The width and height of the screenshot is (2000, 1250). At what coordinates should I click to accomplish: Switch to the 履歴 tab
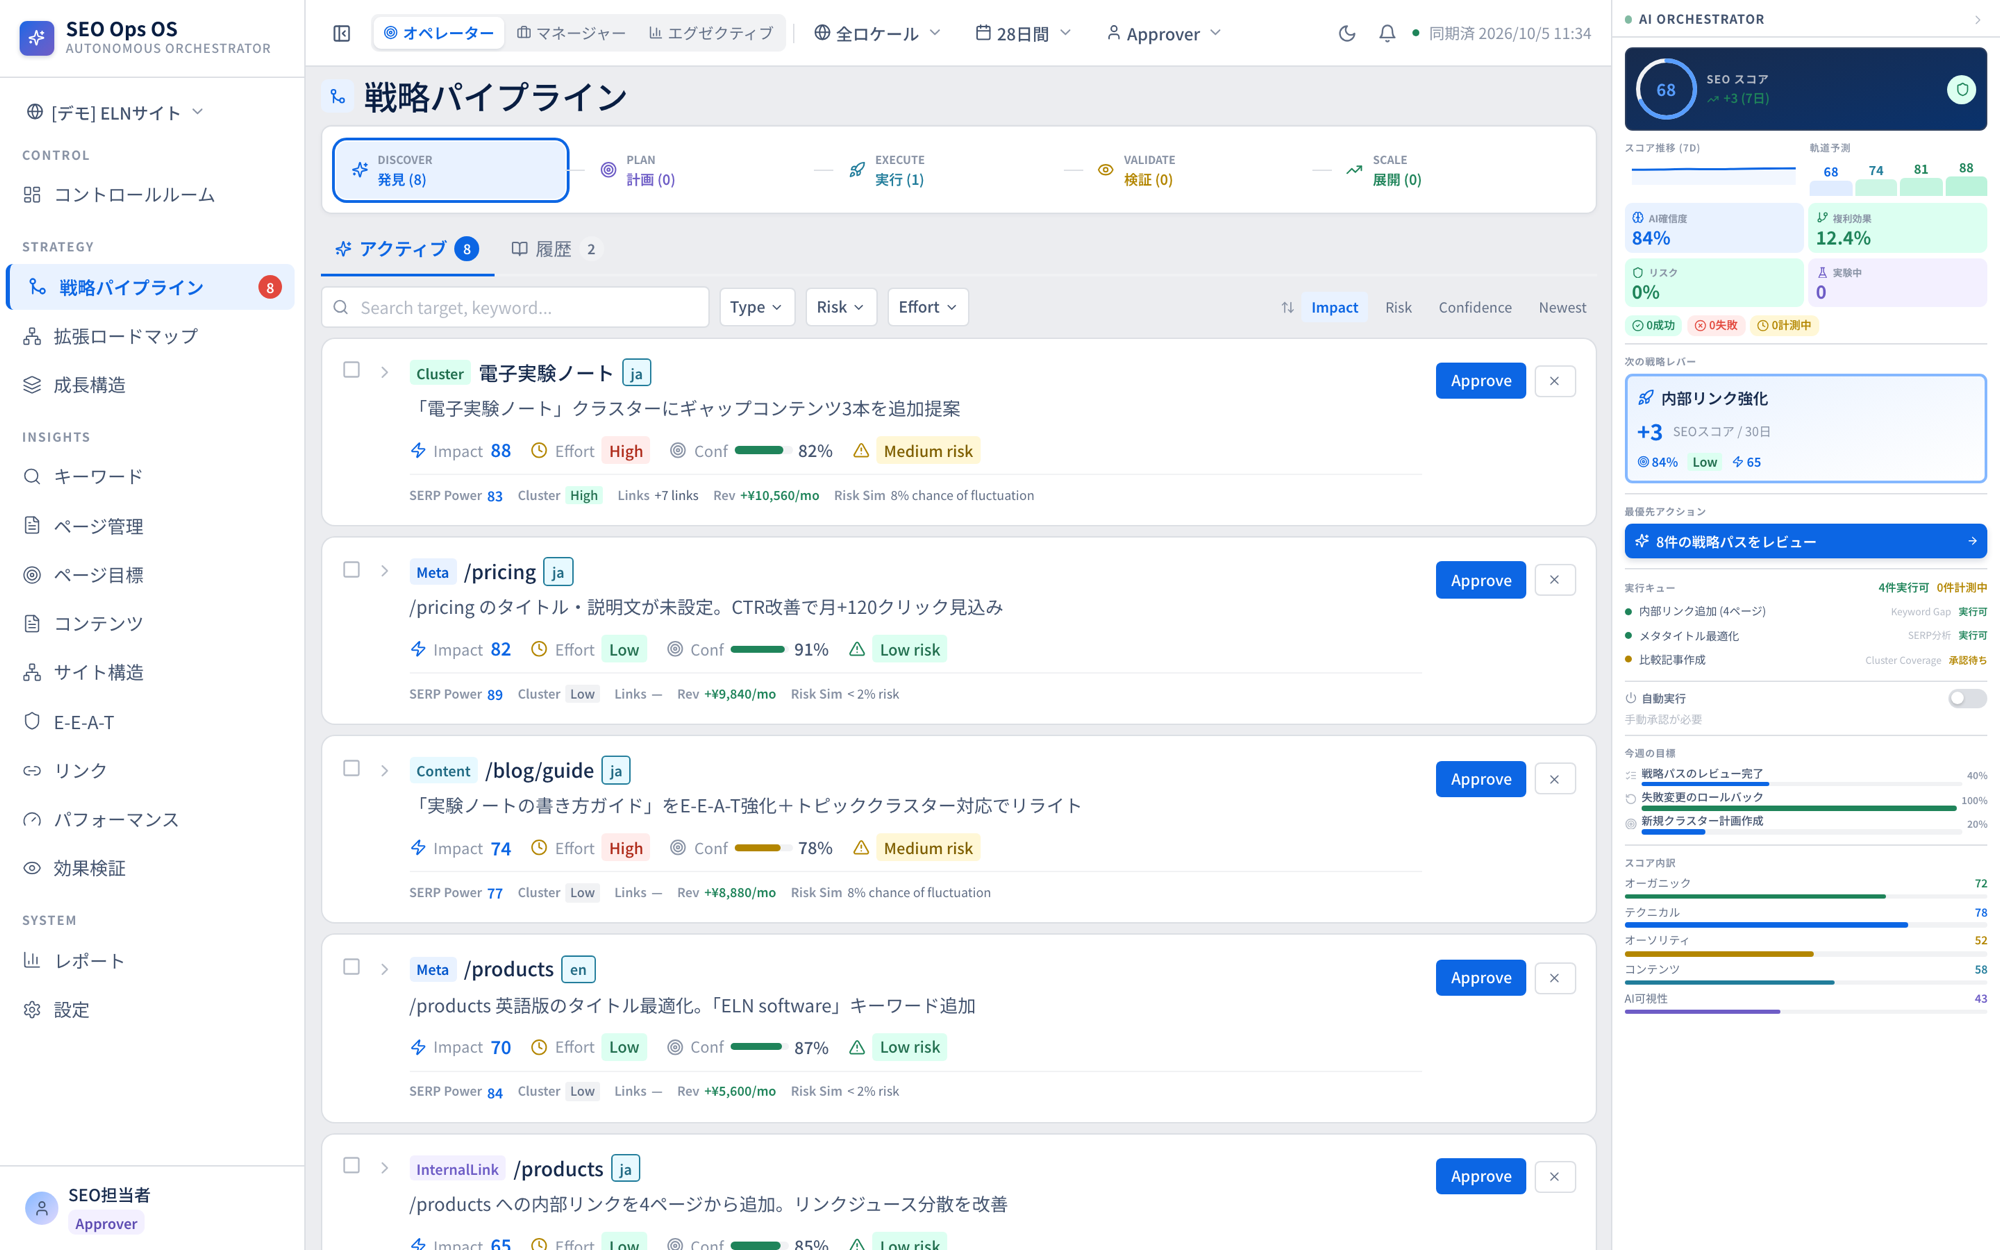[x=555, y=249]
